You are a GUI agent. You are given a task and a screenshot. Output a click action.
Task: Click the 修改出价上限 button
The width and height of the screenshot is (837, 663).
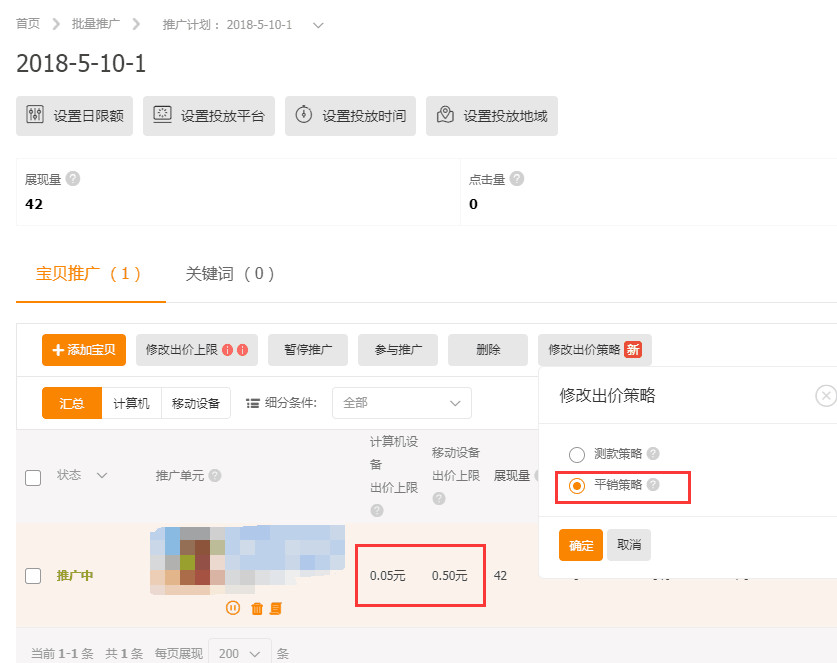[196, 350]
